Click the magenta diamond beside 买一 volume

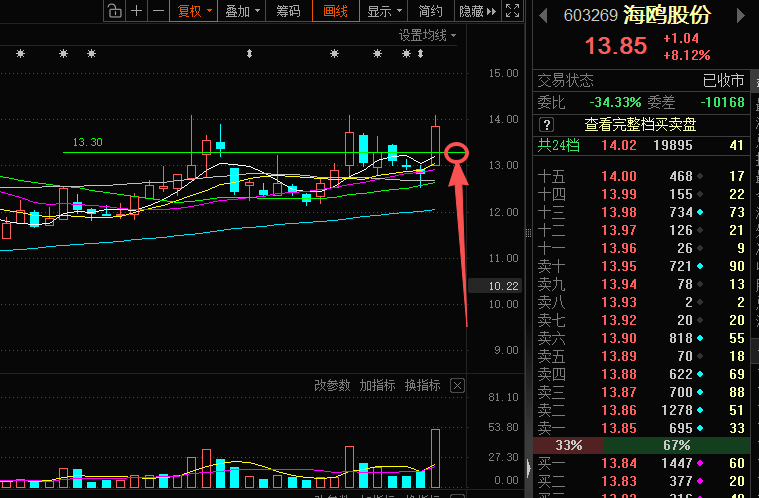point(700,463)
